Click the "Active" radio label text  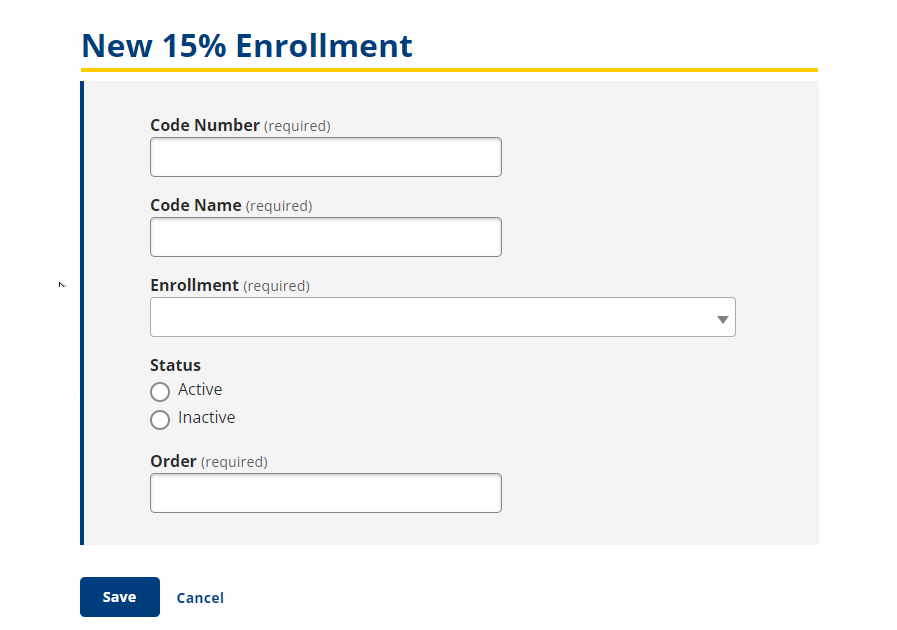(x=200, y=390)
